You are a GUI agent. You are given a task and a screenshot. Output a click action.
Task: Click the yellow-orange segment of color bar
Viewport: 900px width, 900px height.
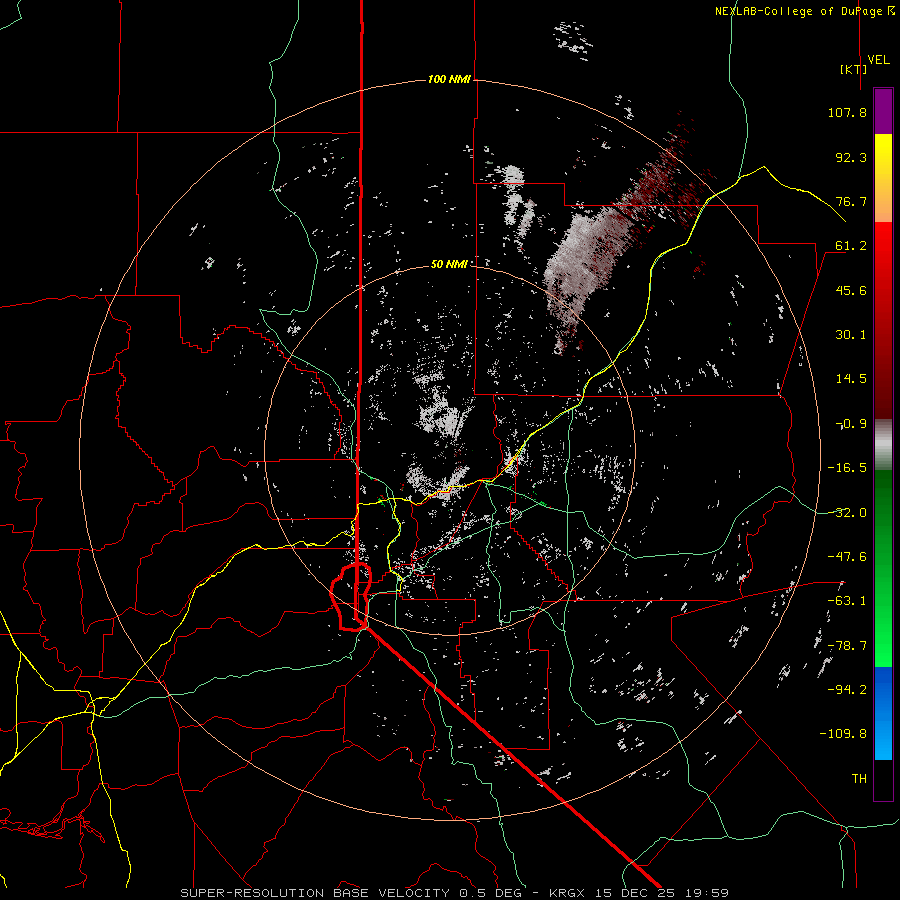click(x=883, y=178)
